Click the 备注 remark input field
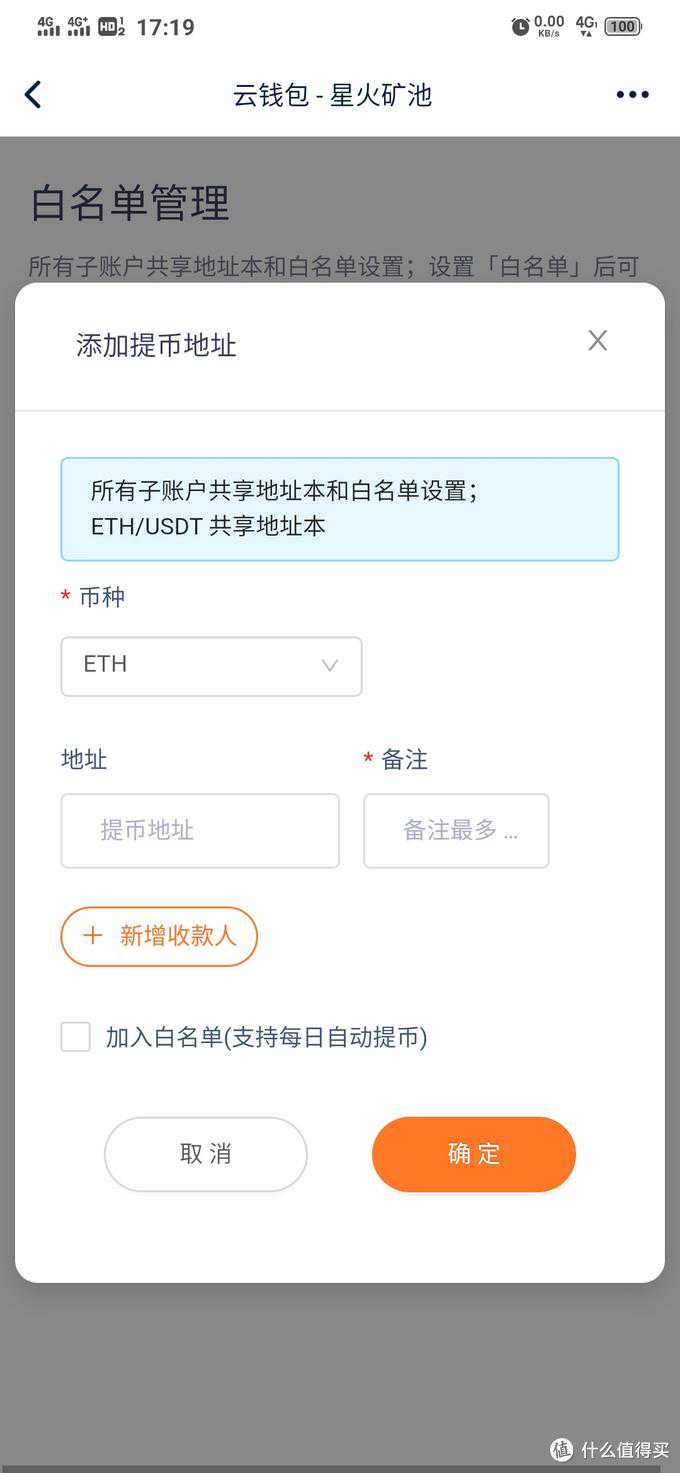Screen dimensions: 680x1473 (x=456, y=830)
